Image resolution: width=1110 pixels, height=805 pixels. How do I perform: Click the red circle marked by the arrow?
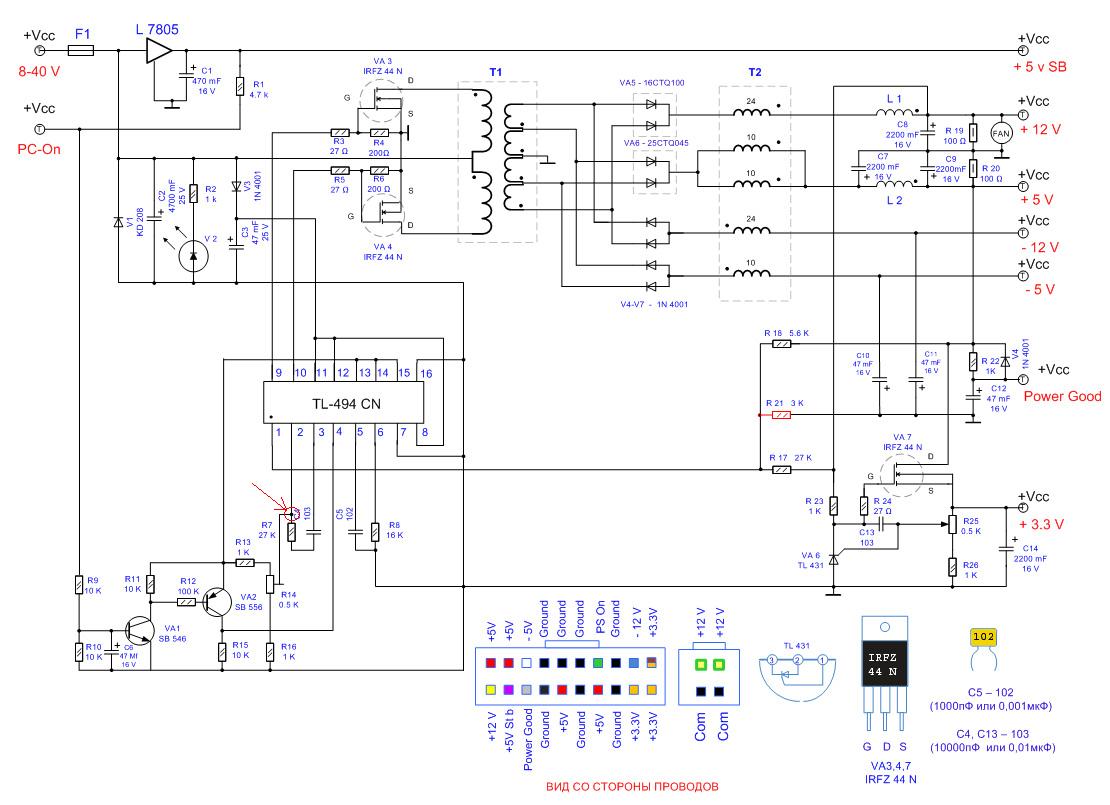[x=291, y=514]
